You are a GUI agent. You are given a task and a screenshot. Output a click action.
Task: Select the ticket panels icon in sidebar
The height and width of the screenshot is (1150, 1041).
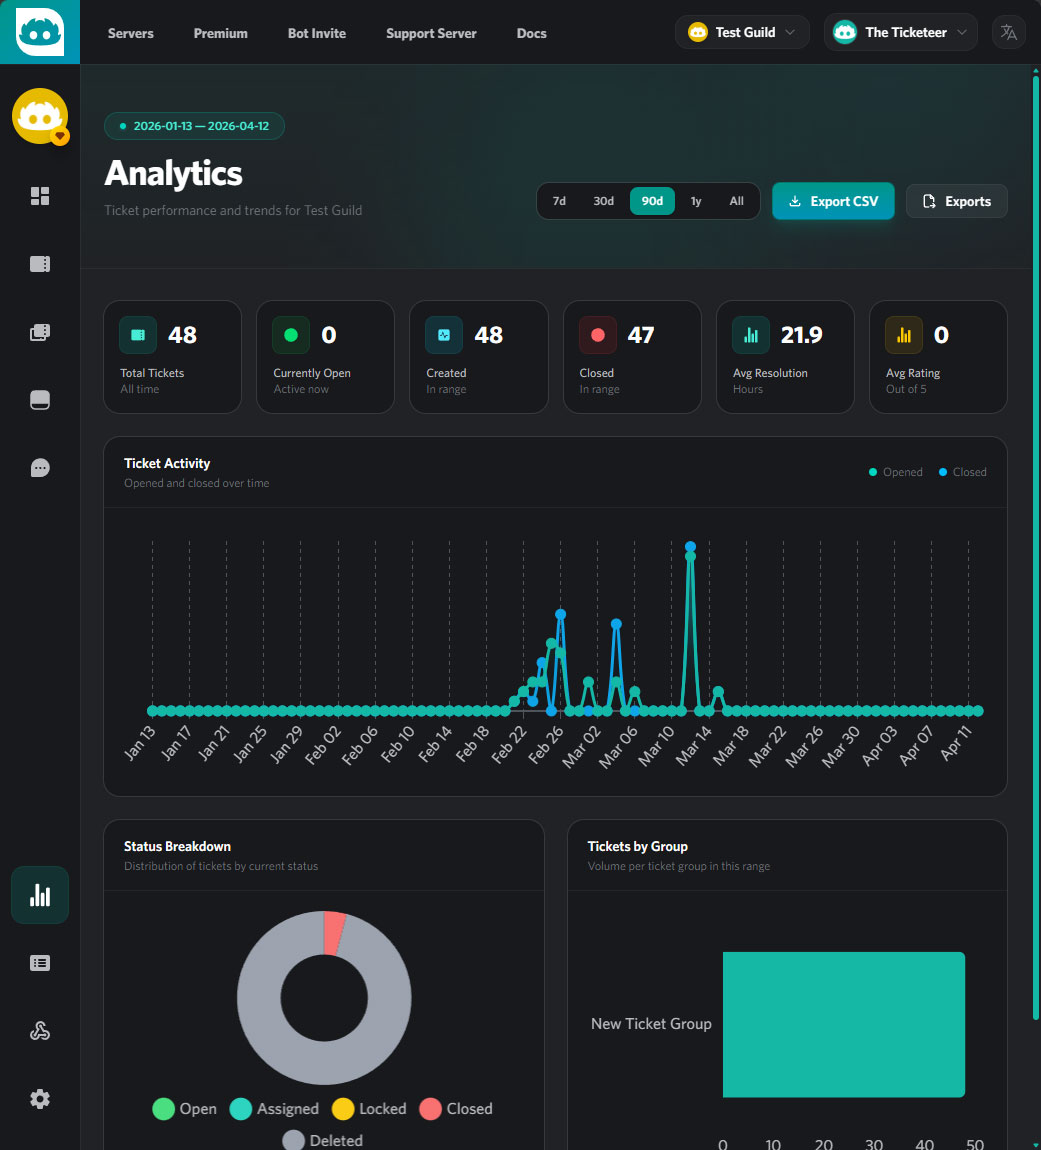(x=39, y=264)
